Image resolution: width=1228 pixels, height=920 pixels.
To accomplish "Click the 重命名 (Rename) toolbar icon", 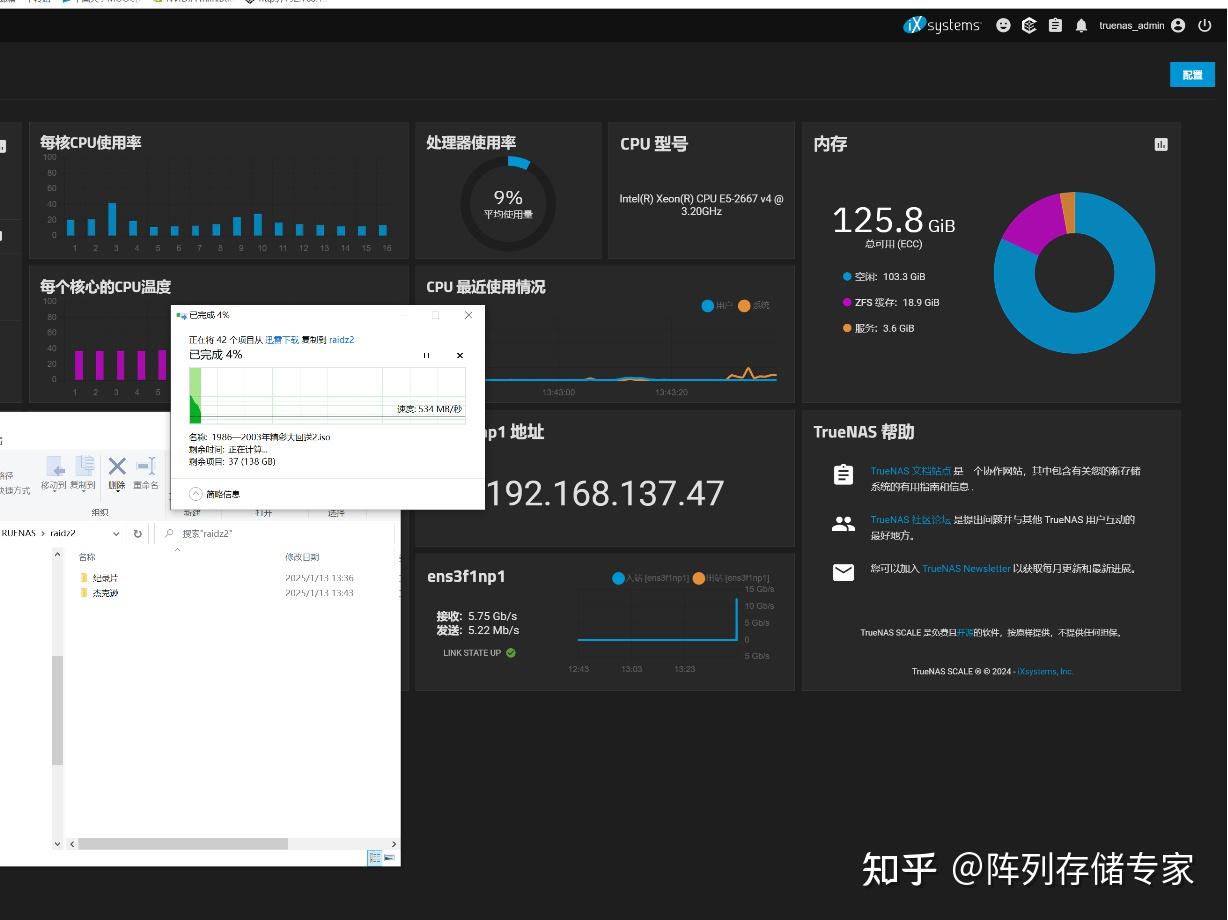I will pos(144,466).
